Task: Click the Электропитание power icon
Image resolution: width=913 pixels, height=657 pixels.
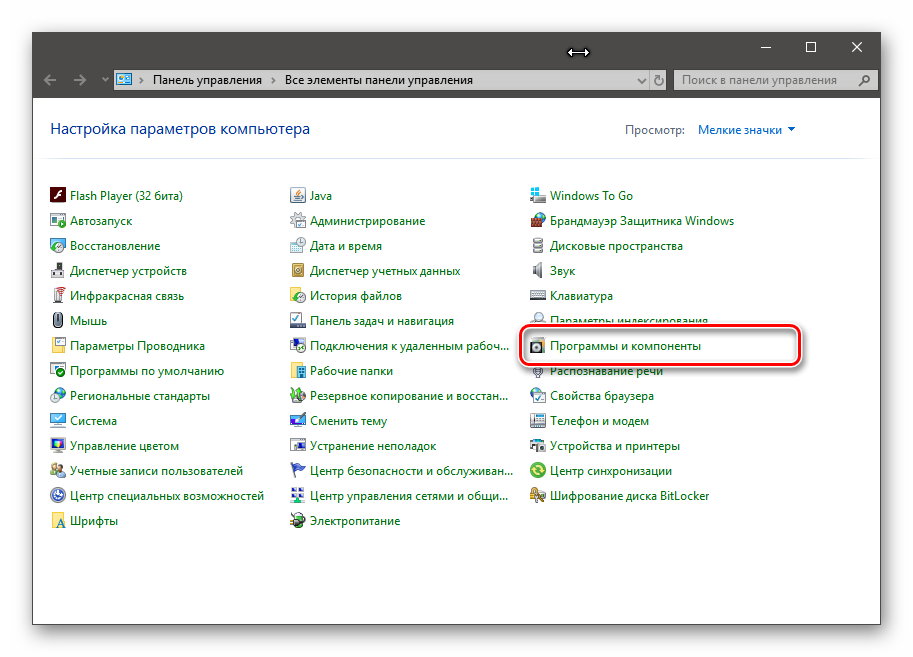Action: click(297, 521)
